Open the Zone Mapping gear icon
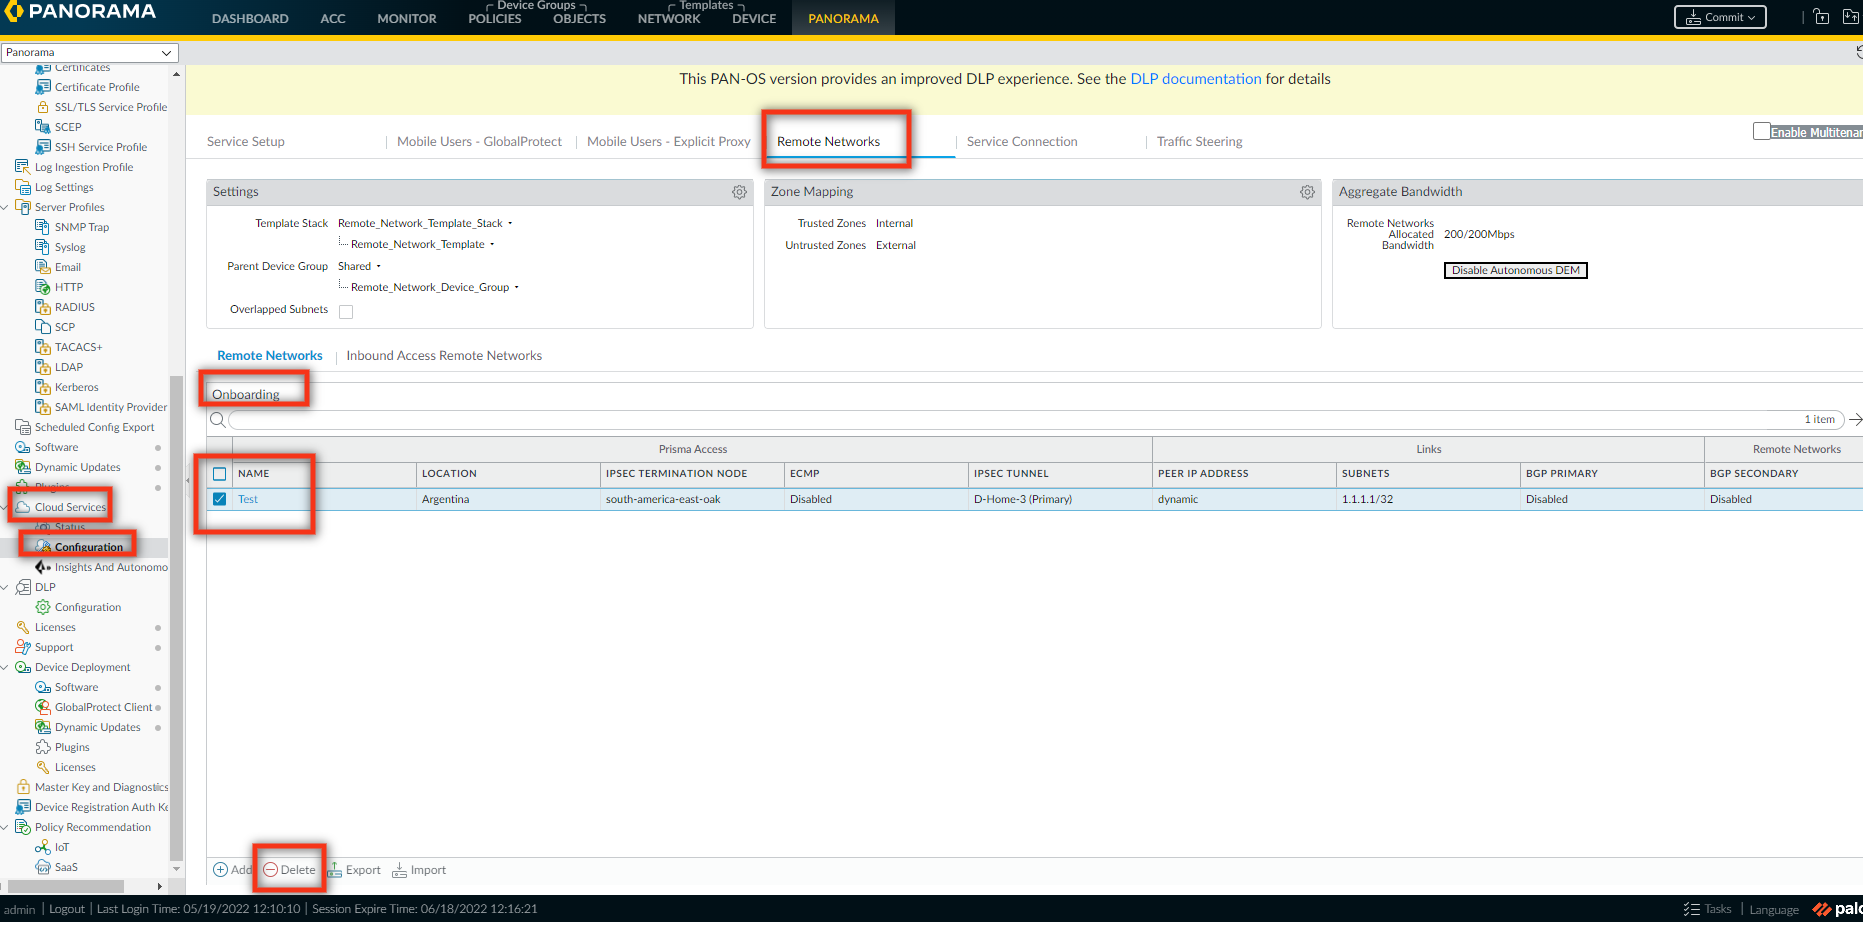 [x=1307, y=192]
